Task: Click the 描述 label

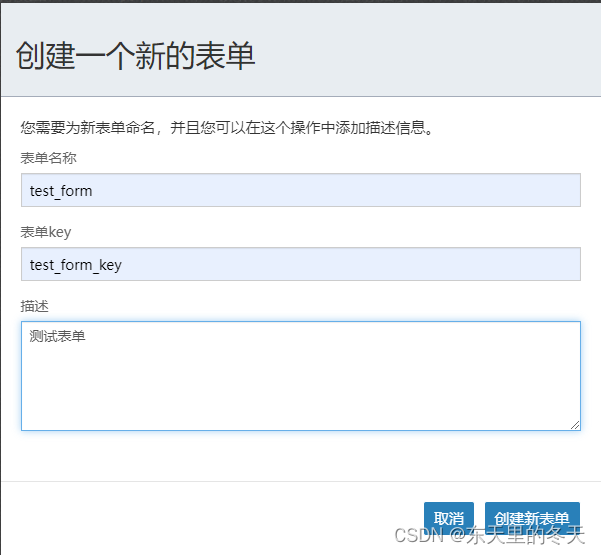Action: coord(34,305)
